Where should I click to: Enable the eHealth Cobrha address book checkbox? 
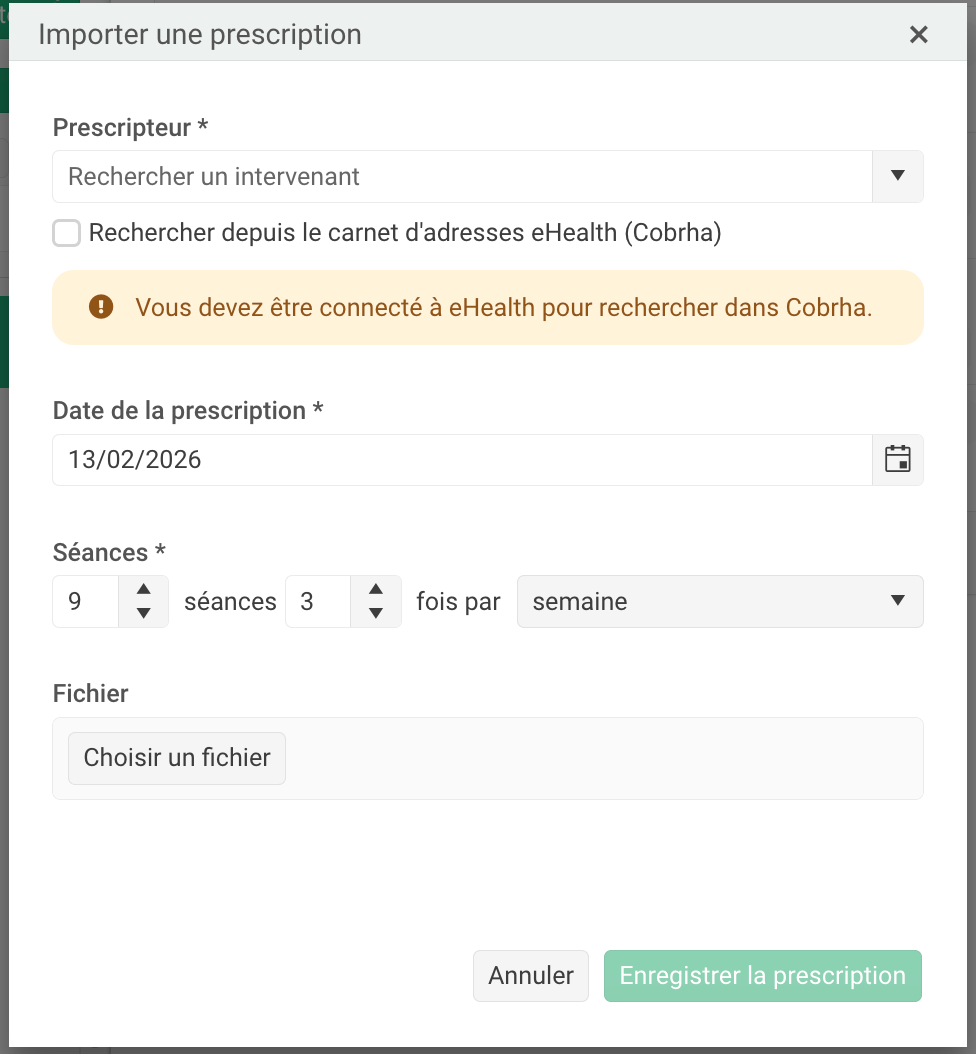(67, 233)
